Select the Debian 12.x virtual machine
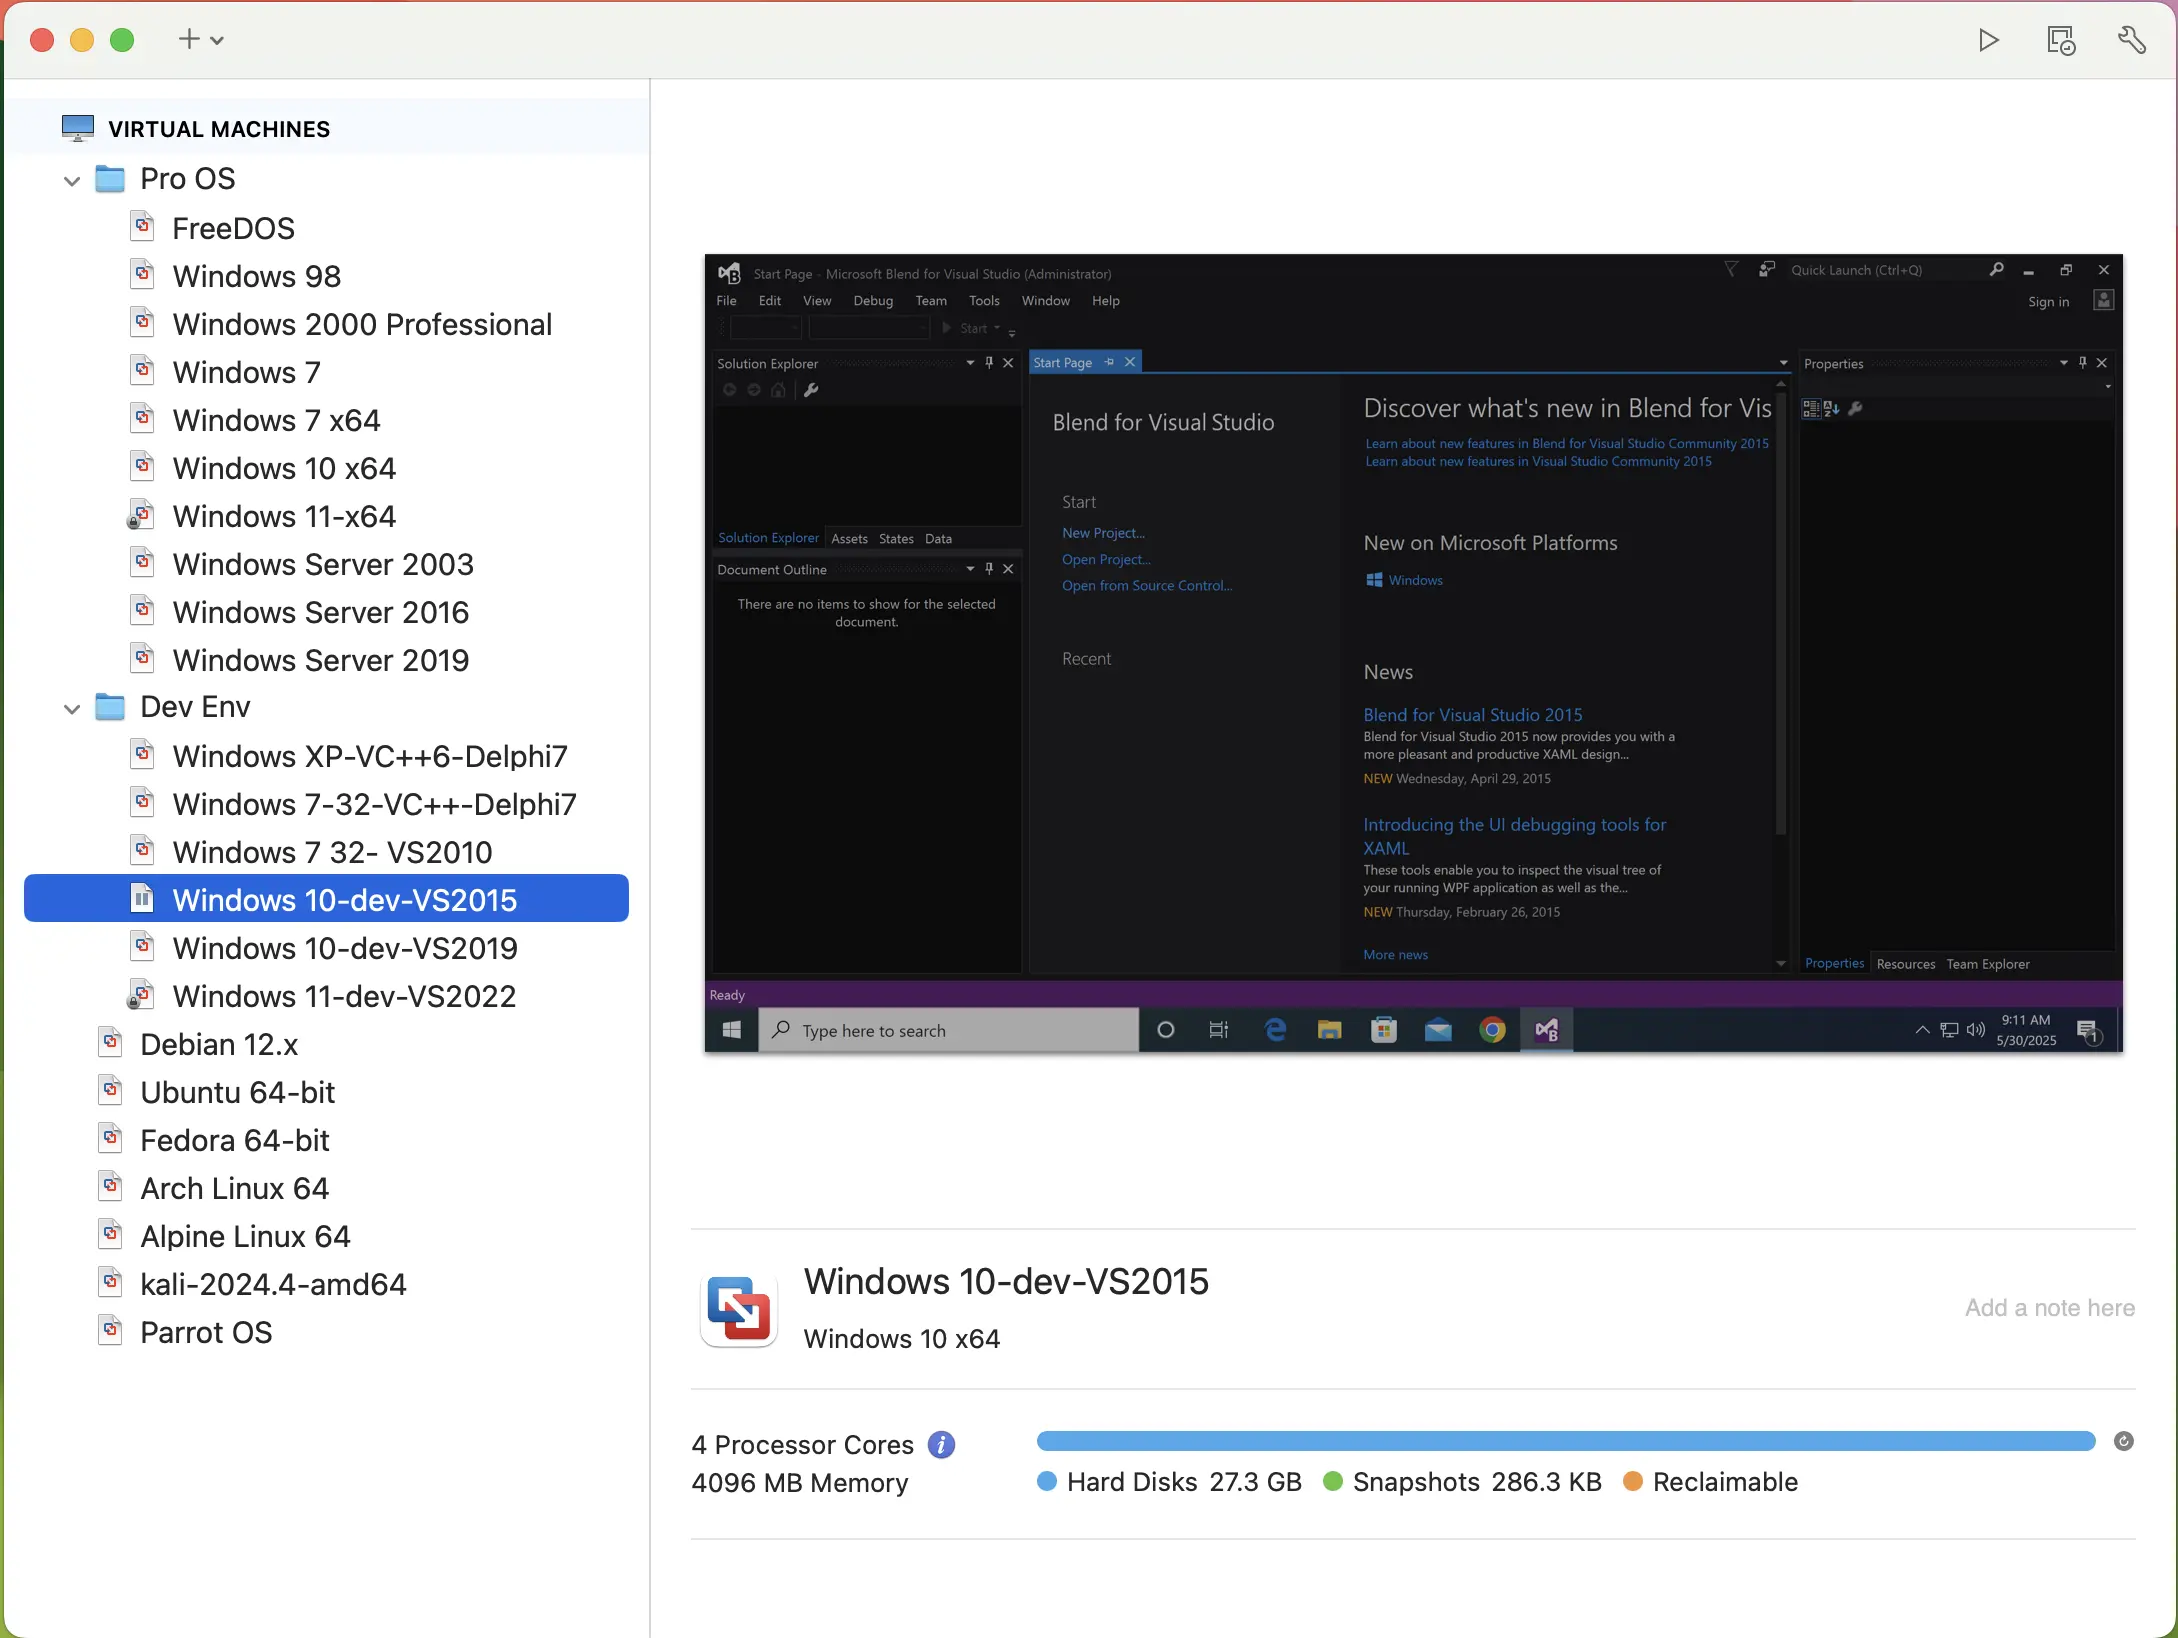 [326, 1044]
